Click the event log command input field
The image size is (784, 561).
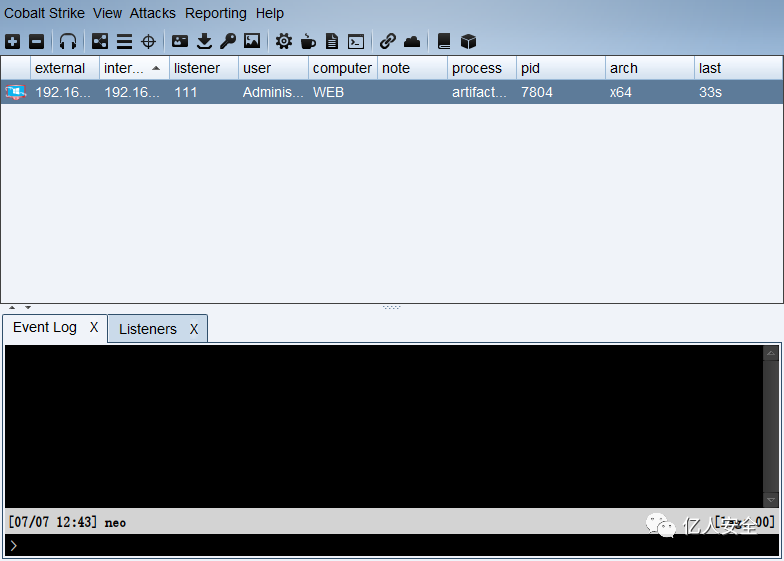pos(392,546)
